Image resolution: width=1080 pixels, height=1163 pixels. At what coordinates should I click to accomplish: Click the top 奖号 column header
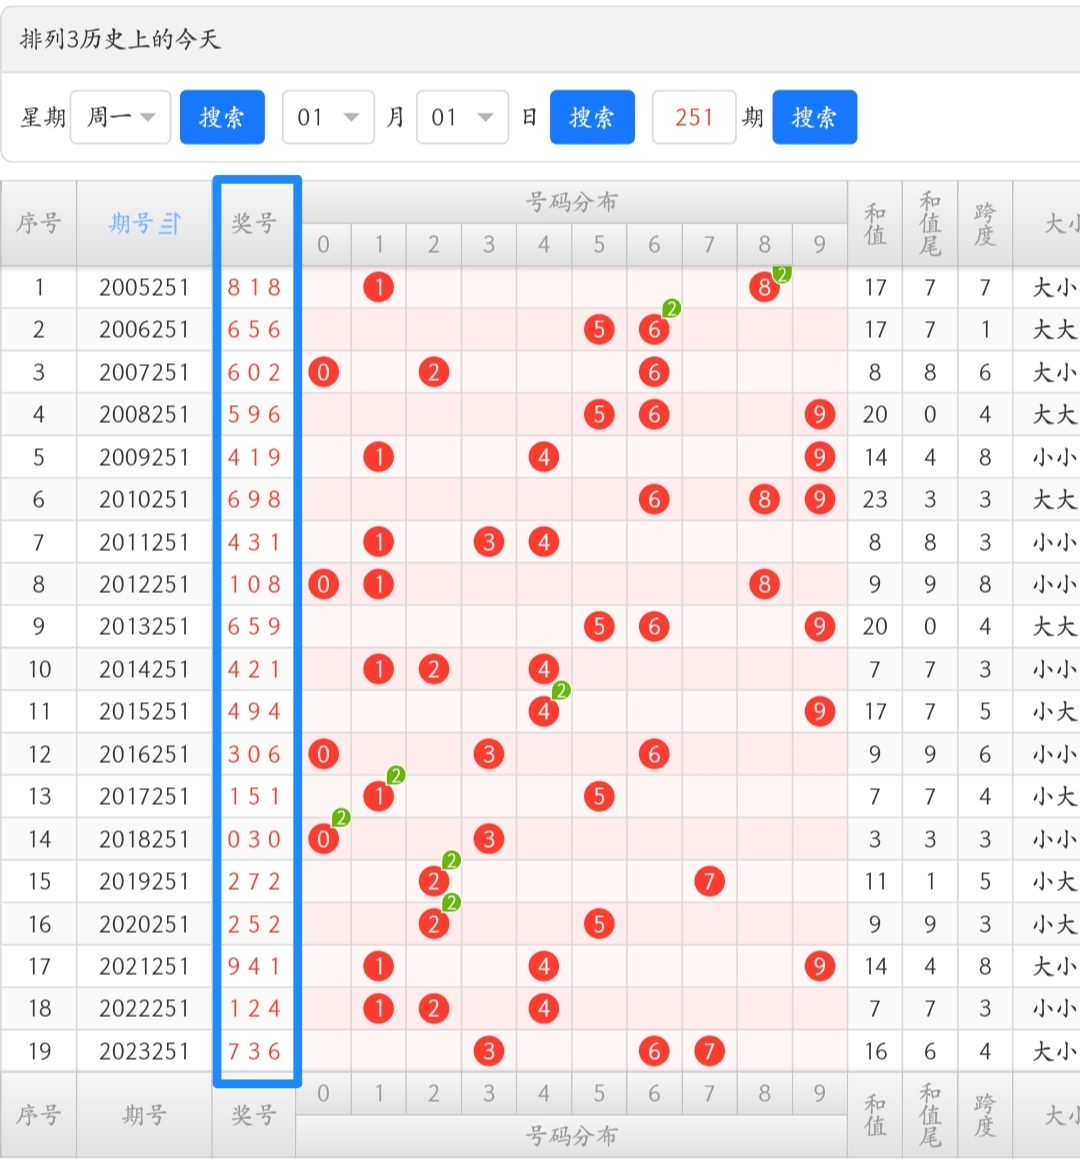click(x=254, y=223)
